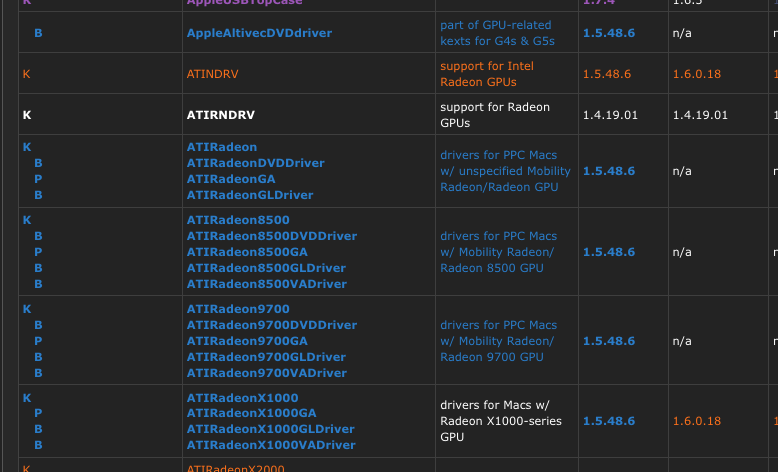Select the Radeon 8500 GPU description text
The width and height of the screenshot is (778, 472).
(x=498, y=252)
